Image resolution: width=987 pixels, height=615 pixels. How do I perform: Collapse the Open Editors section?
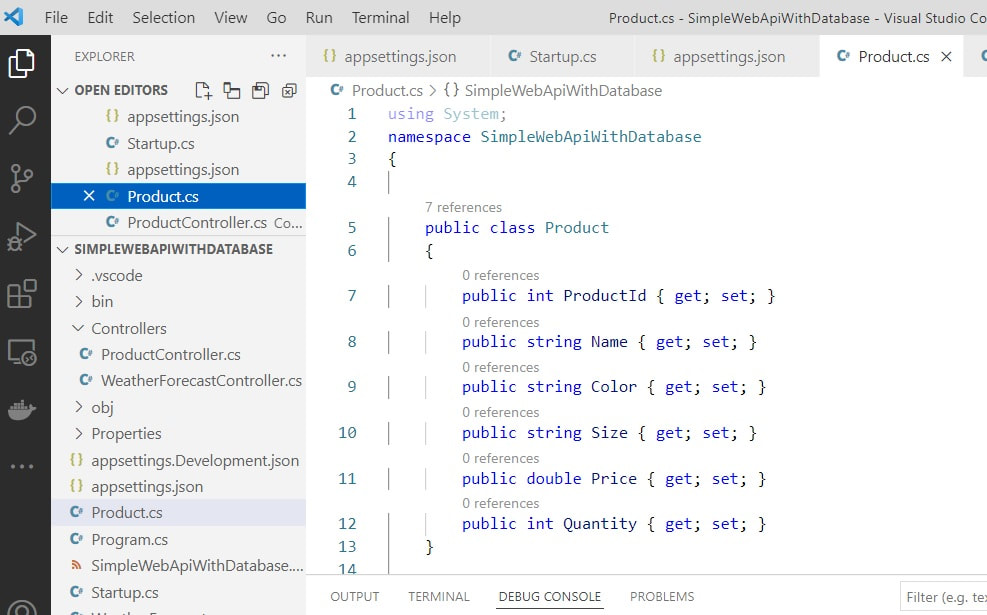[62, 91]
